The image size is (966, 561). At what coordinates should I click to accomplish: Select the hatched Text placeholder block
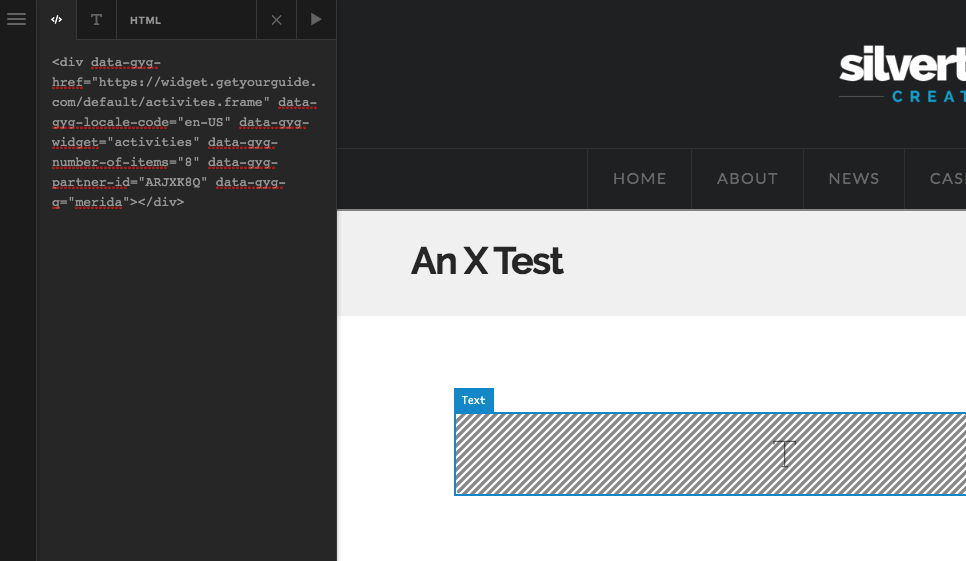[x=710, y=454]
